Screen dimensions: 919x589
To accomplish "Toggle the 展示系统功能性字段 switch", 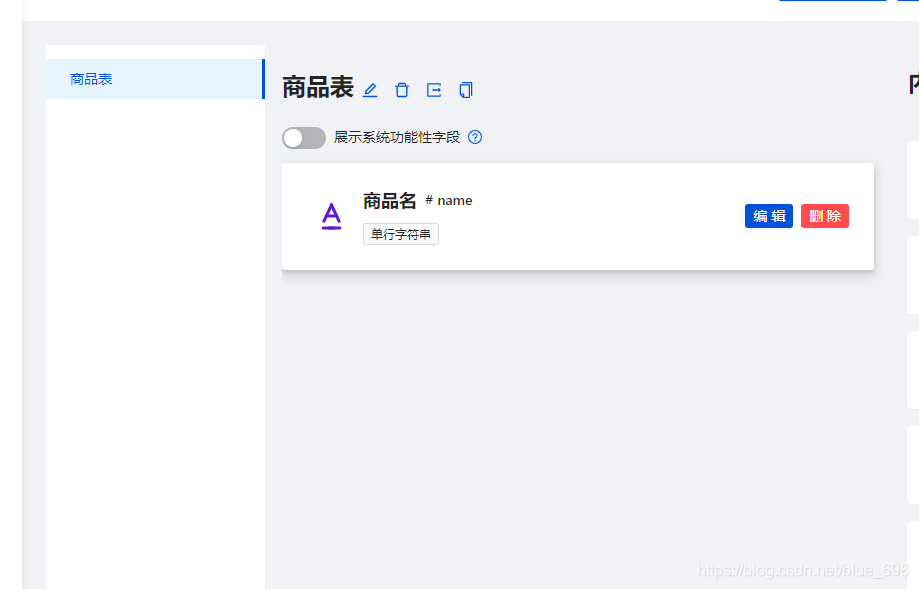I will (304, 138).
